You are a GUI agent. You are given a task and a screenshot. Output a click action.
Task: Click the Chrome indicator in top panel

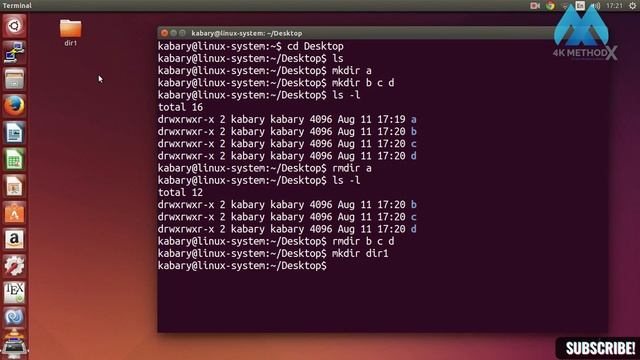[x=550, y=6]
